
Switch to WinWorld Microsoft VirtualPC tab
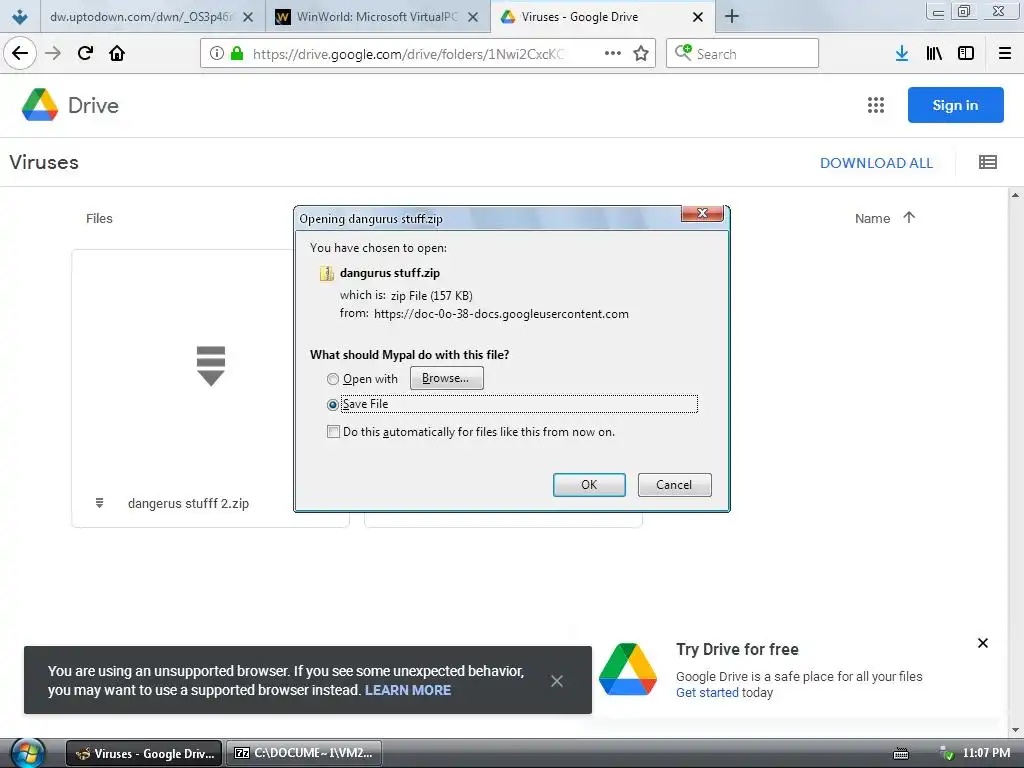tap(377, 17)
